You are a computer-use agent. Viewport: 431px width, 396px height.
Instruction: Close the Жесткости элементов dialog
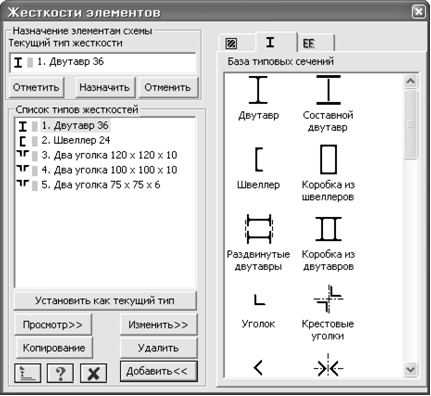pyautogui.click(x=418, y=12)
